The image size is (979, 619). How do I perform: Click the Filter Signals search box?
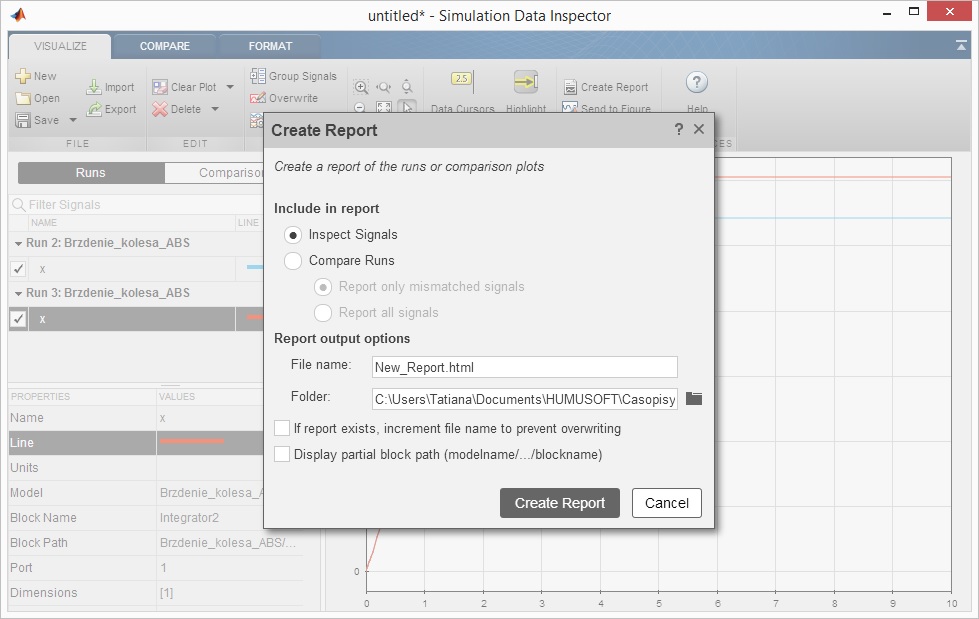[x=137, y=205]
